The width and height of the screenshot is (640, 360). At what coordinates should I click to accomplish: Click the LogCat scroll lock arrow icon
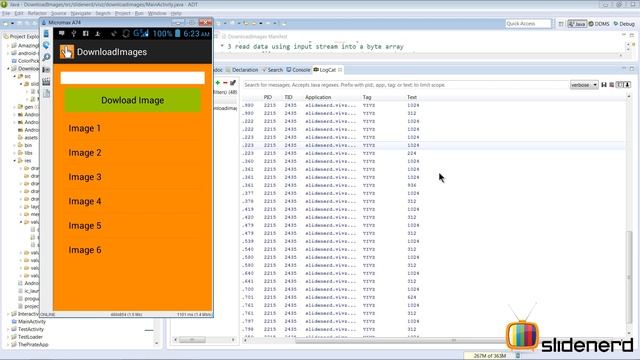pyautogui.click(x=627, y=85)
